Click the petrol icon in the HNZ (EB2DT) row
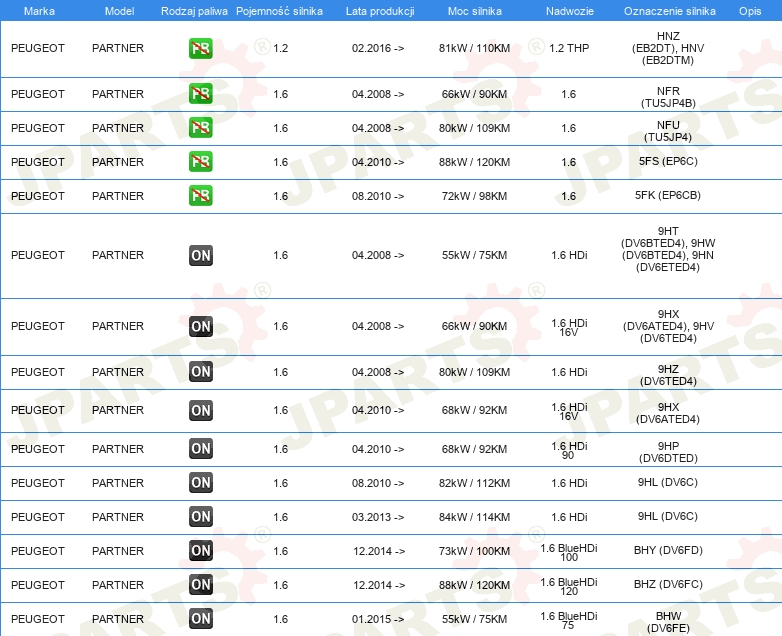Screen dimensions: 782x636 [200, 48]
